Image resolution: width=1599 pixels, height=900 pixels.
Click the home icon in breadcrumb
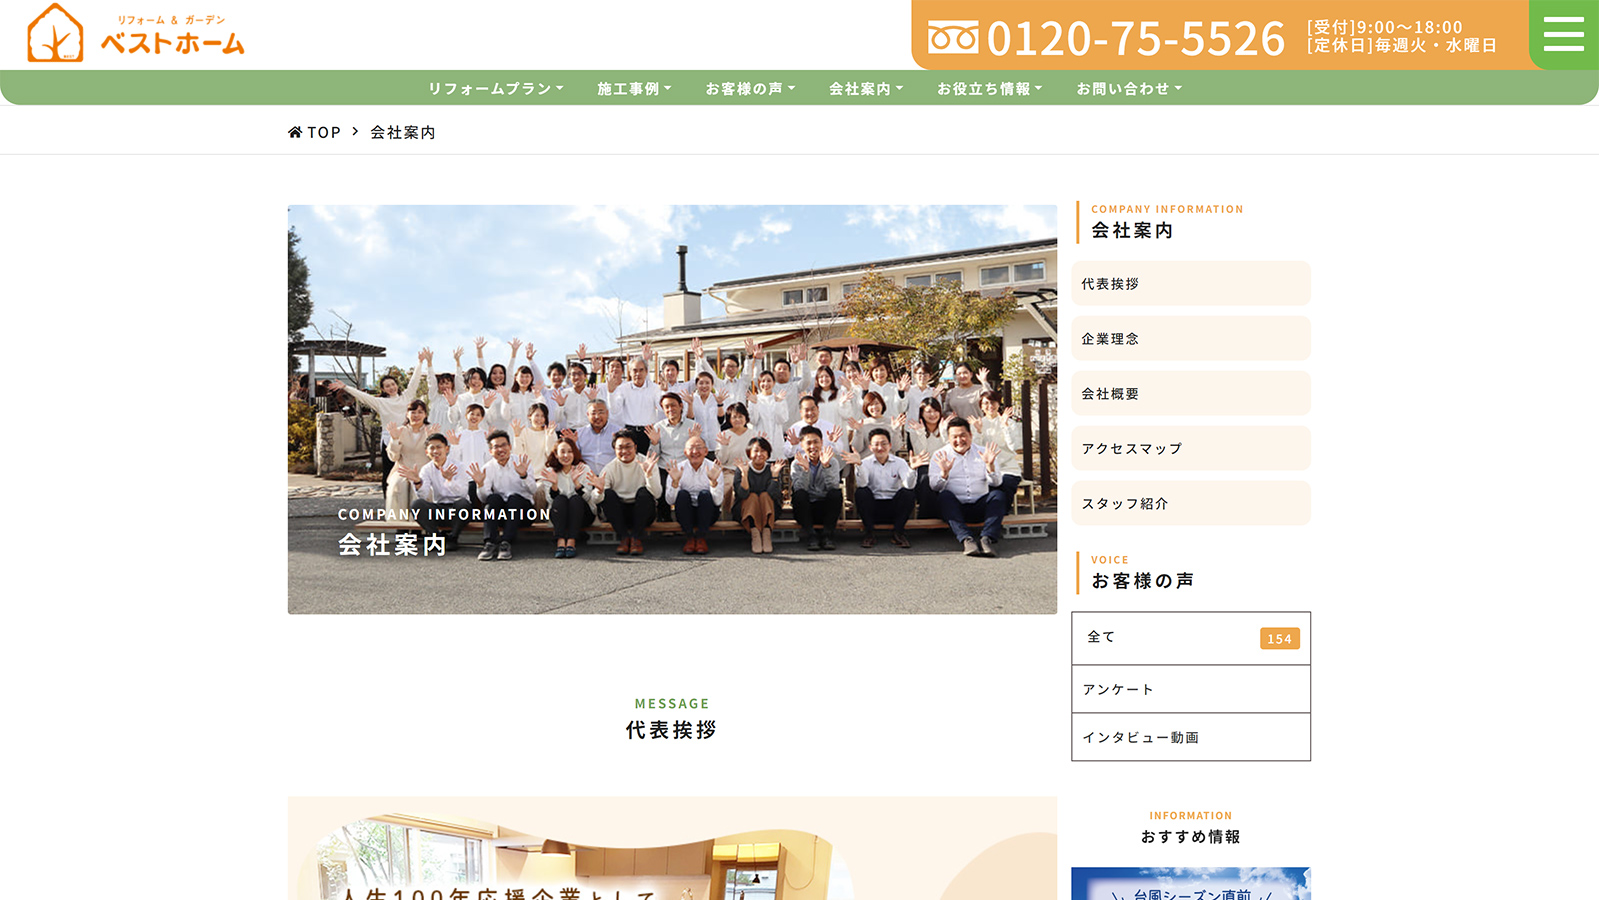coord(295,132)
